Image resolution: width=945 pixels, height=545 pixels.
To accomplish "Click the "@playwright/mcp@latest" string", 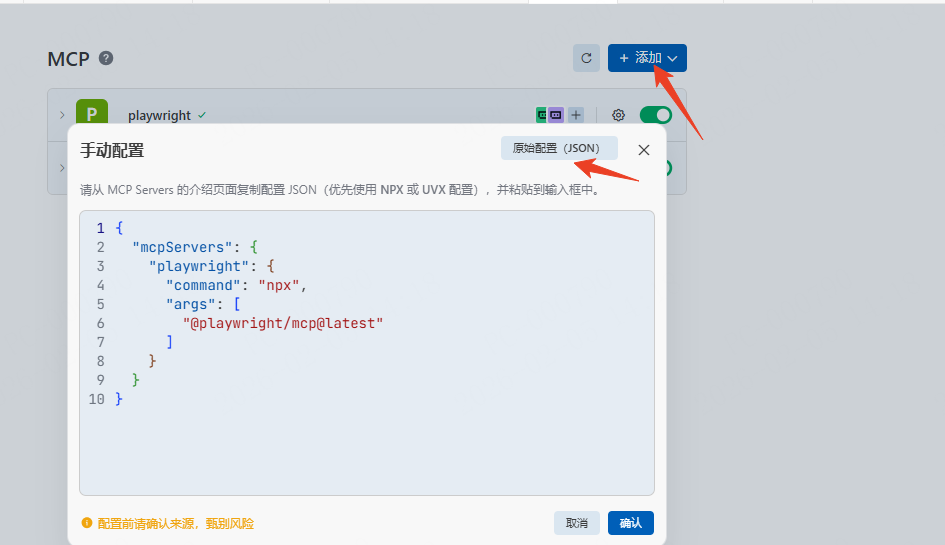I will point(283,323).
